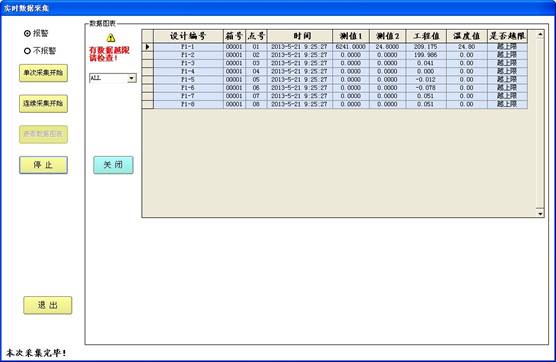Click row selector for F1-5 row
This screenshot has height=362, width=556.
148,80
